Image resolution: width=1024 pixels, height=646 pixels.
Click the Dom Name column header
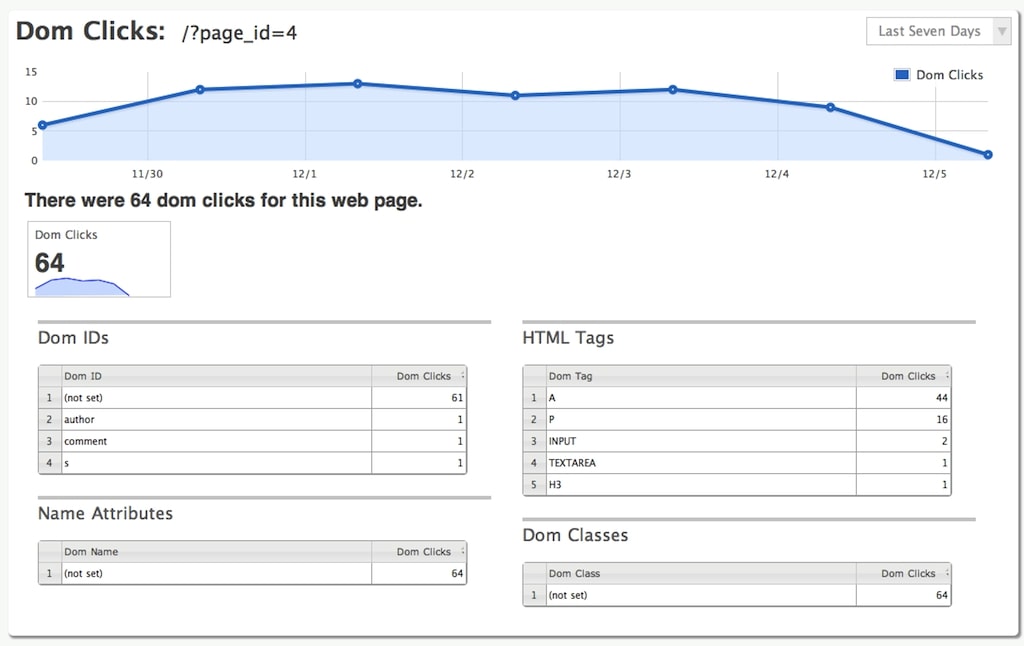[x=217, y=552]
